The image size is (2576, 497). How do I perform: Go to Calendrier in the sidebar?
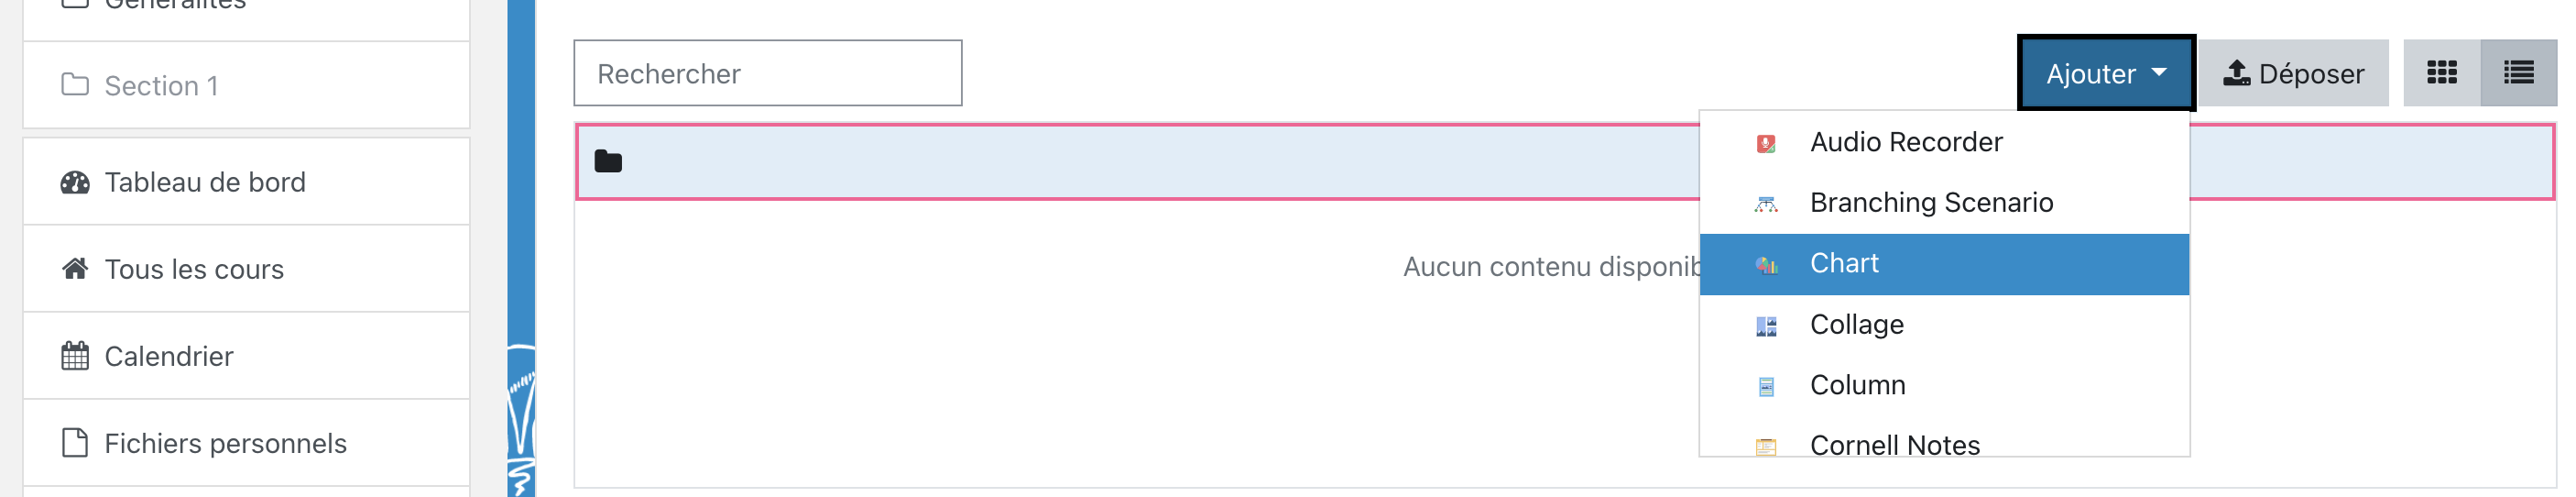[x=168, y=357]
